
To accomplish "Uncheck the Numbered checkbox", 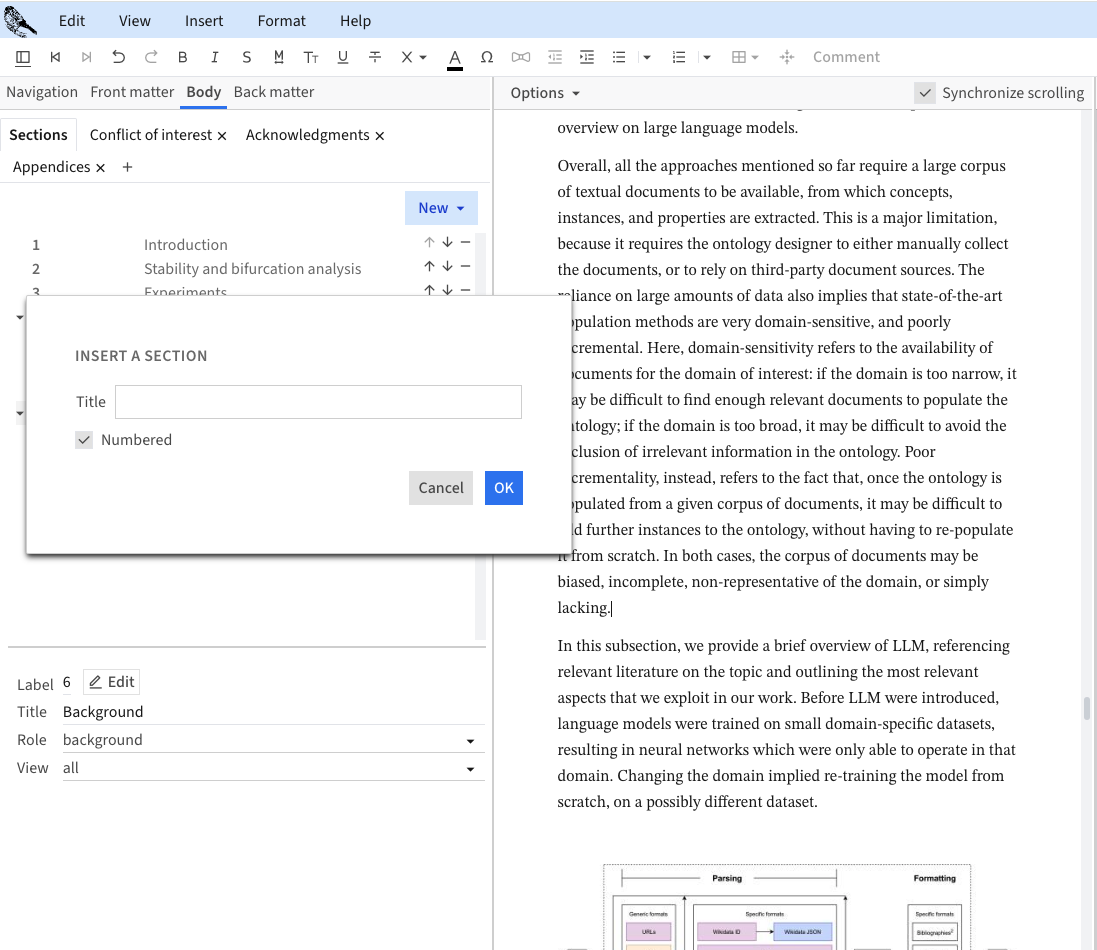I will pos(85,440).
